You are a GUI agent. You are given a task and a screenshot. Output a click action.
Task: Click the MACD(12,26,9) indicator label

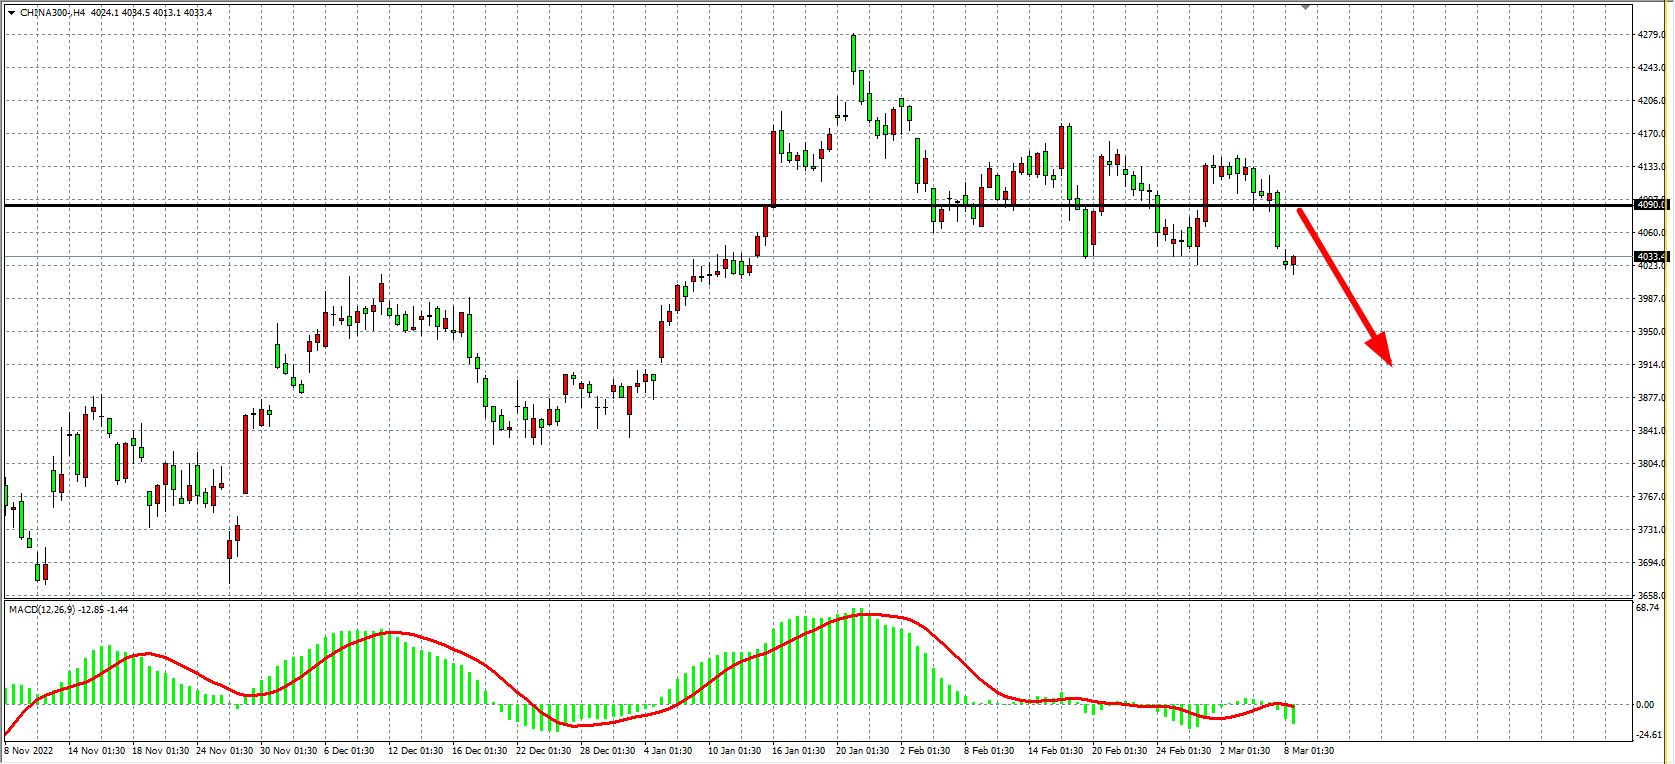pos(41,610)
